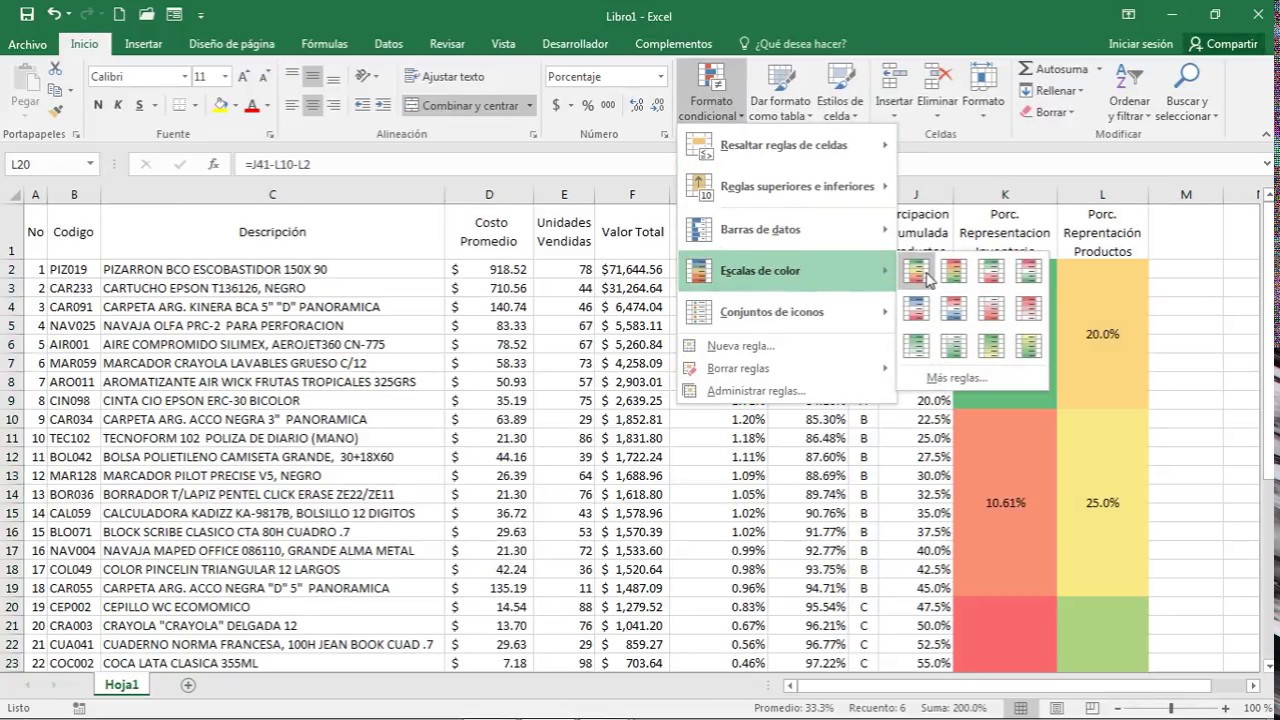Open the font size 11 dropdown
Screen dimensions: 1280x720
[225, 77]
